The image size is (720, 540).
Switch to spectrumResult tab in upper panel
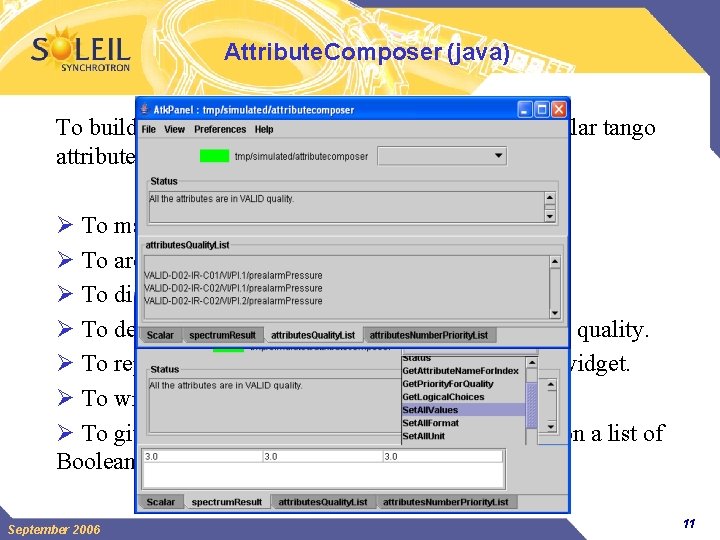point(222,335)
